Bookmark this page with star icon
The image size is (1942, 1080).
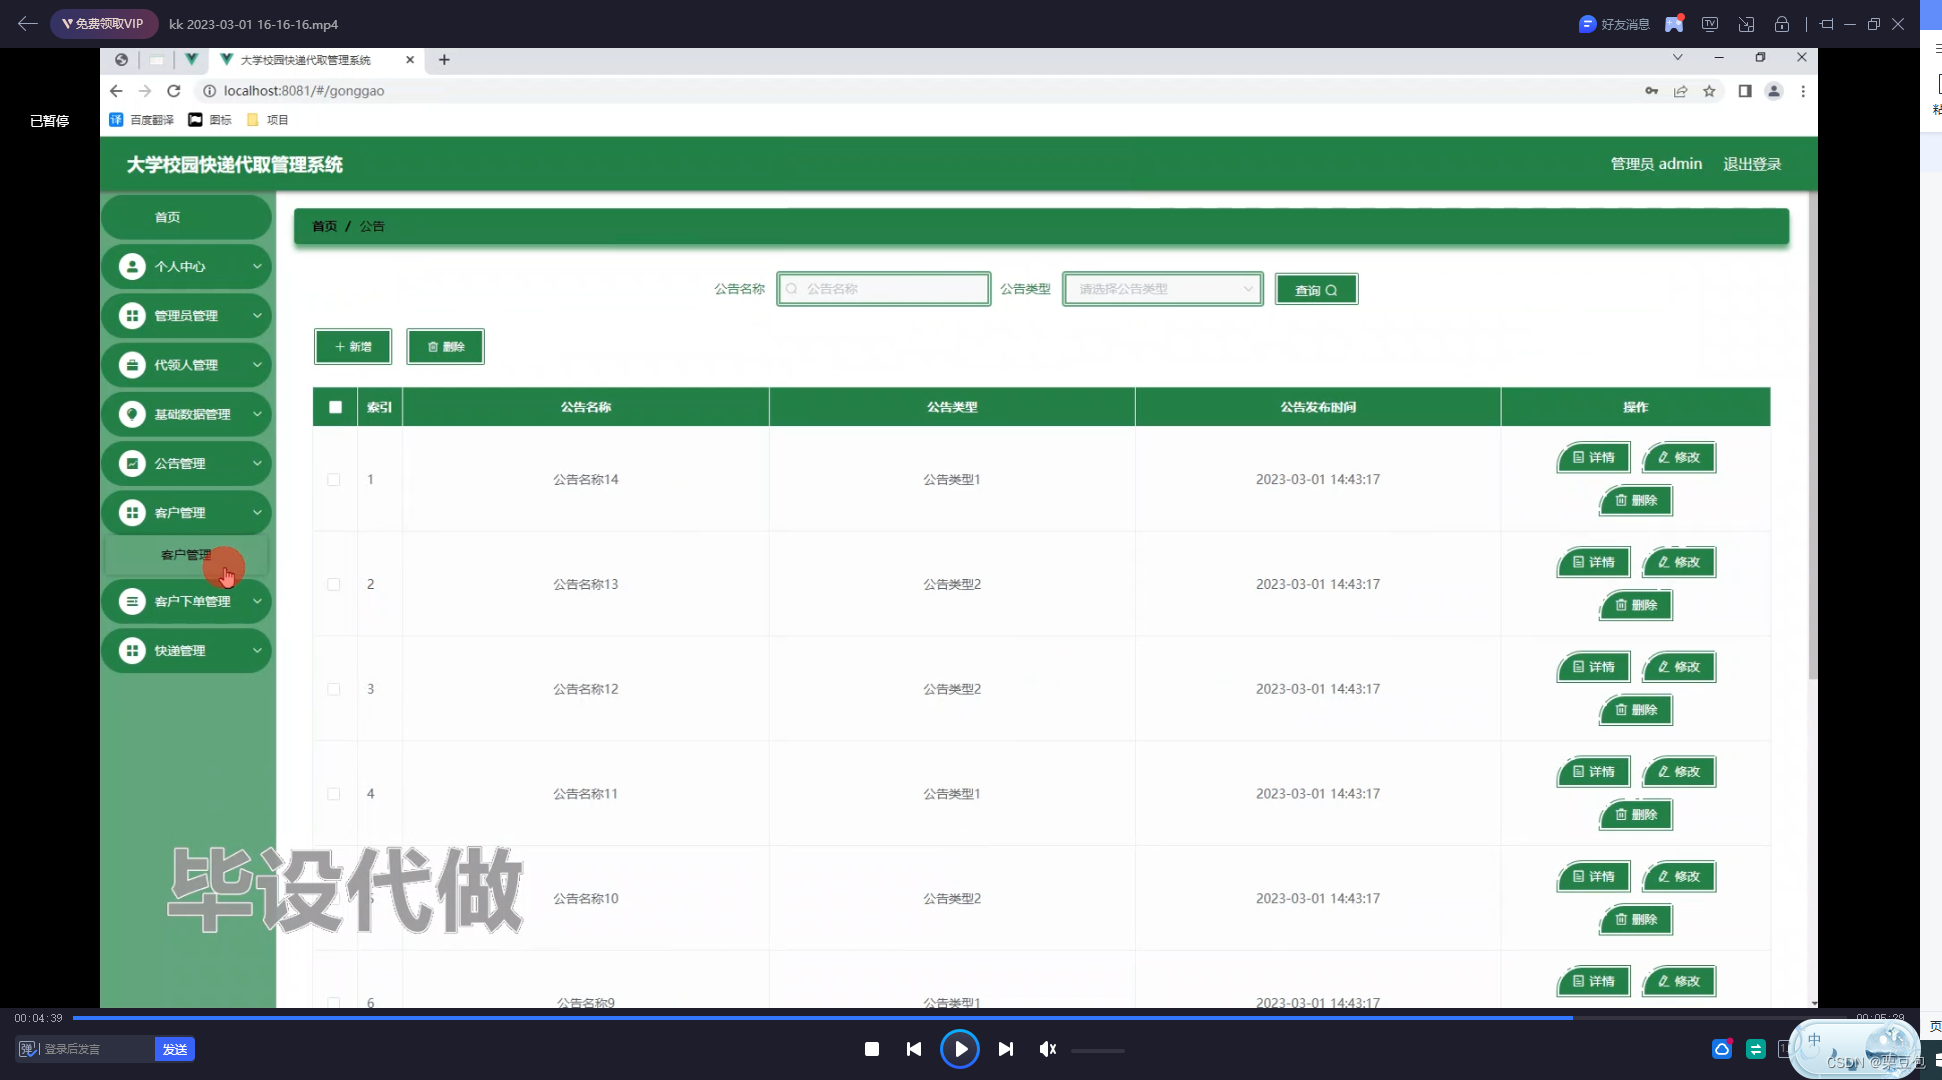(1709, 91)
